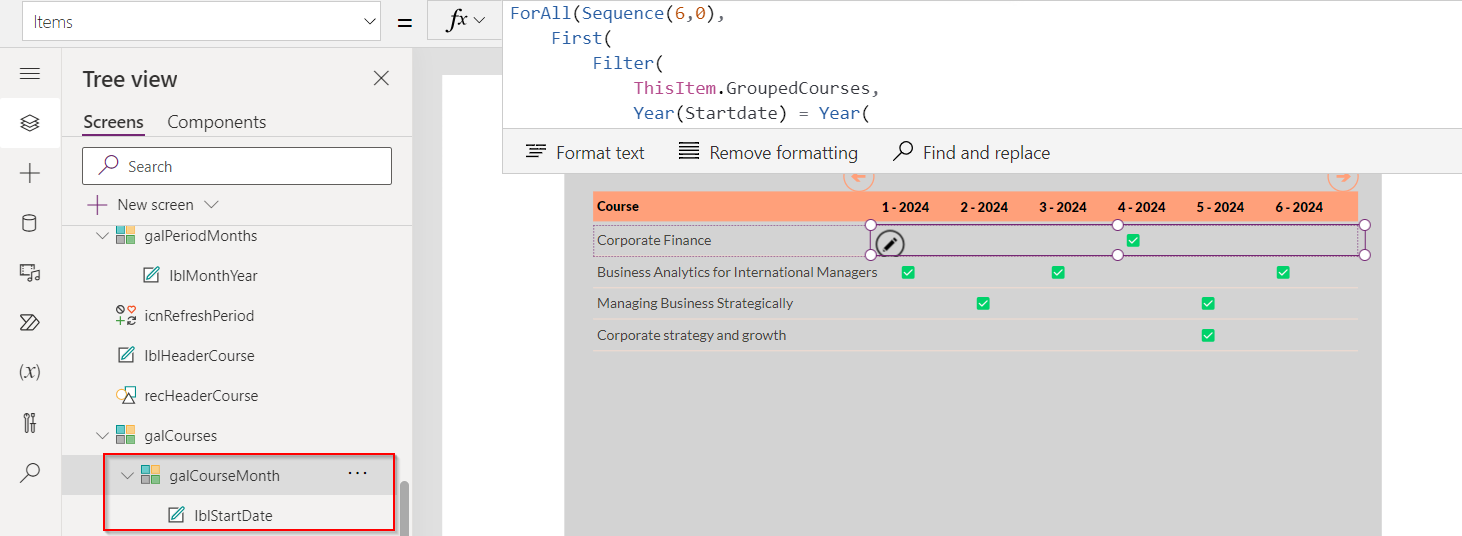Screen dimensions: 1462x536
Task: Open the hamburger menu in left rail
Action: coord(30,74)
